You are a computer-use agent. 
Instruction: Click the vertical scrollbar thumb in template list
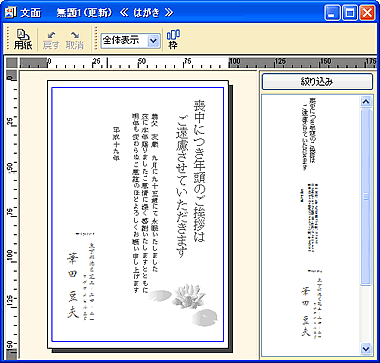(366, 197)
